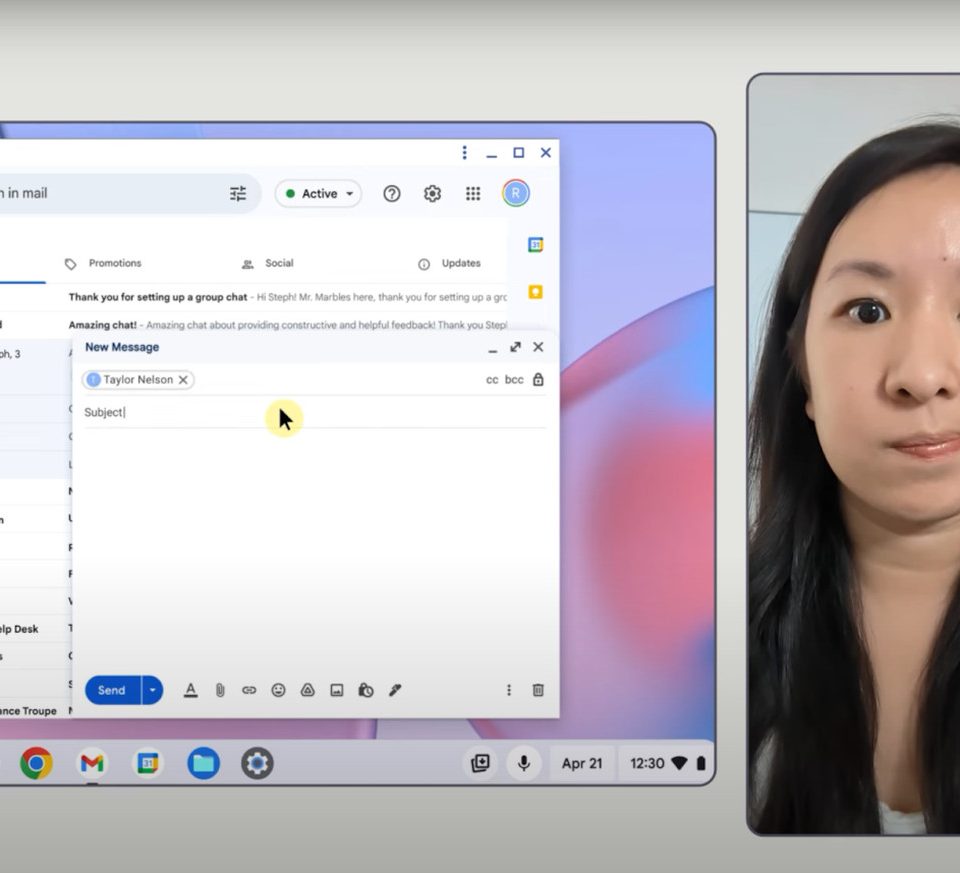Open Google apps grid launcher
Image resolution: width=960 pixels, height=873 pixels.
tap(473, 194)
